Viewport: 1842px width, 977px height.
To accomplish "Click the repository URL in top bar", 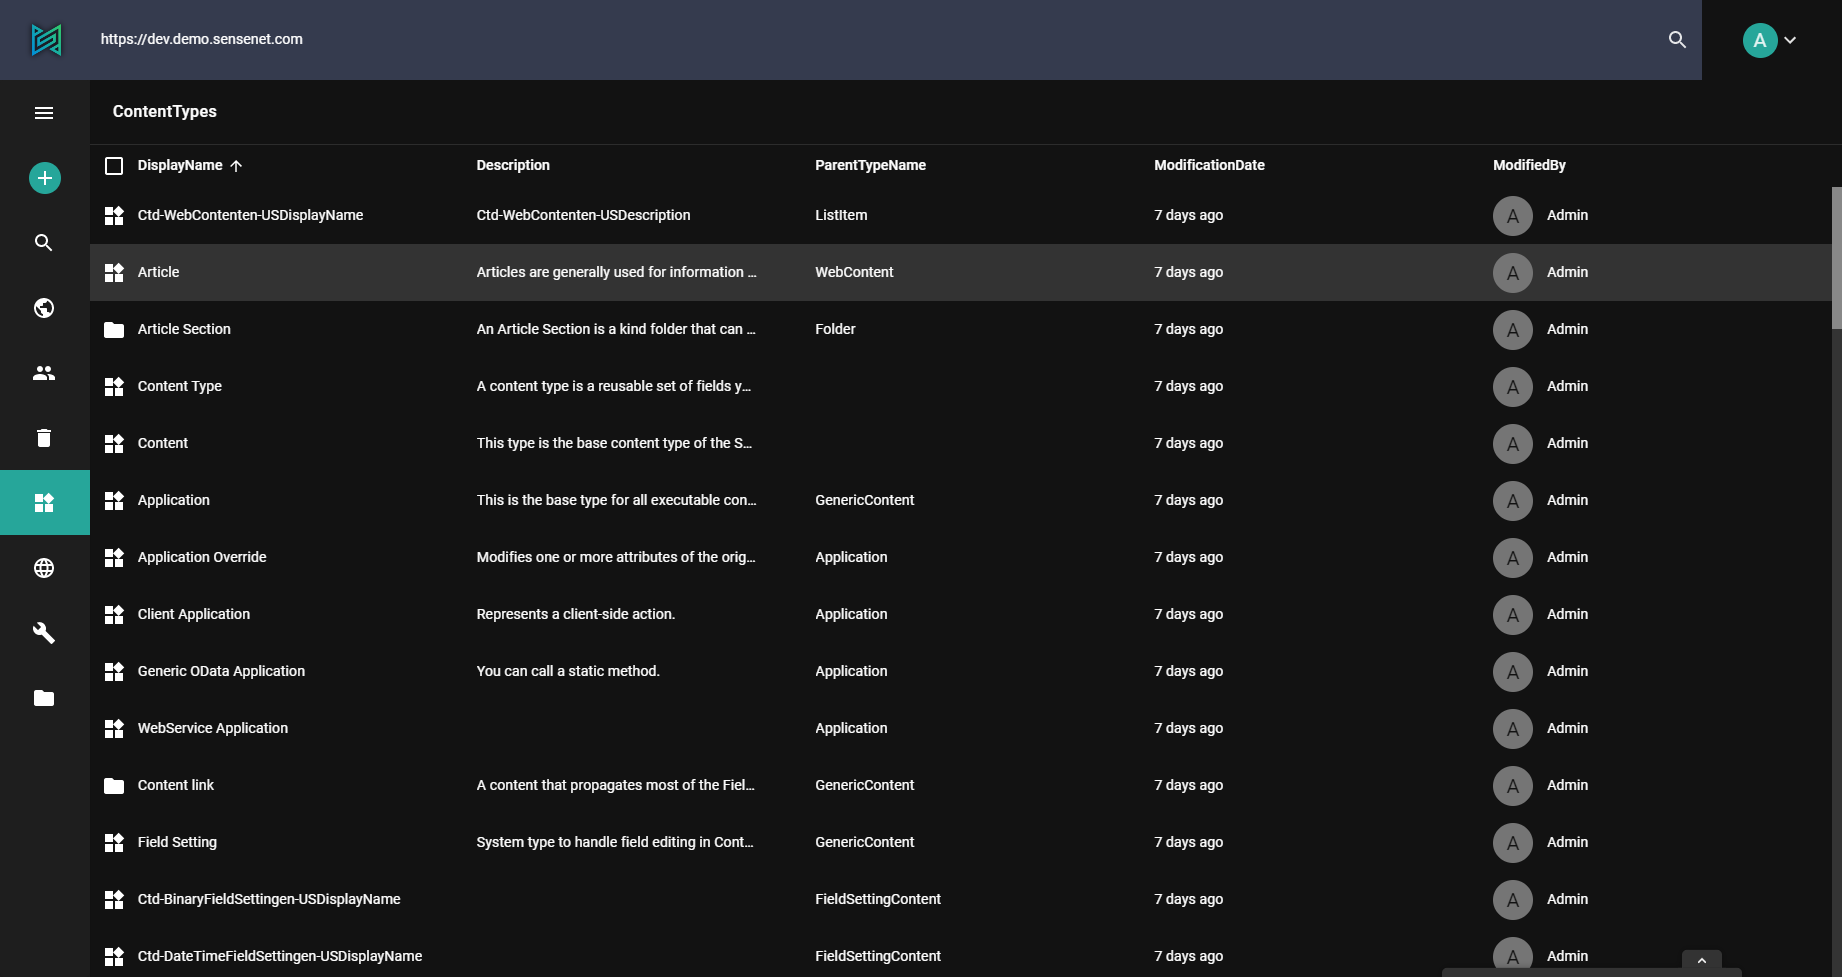I will click(x=201, y=39).
